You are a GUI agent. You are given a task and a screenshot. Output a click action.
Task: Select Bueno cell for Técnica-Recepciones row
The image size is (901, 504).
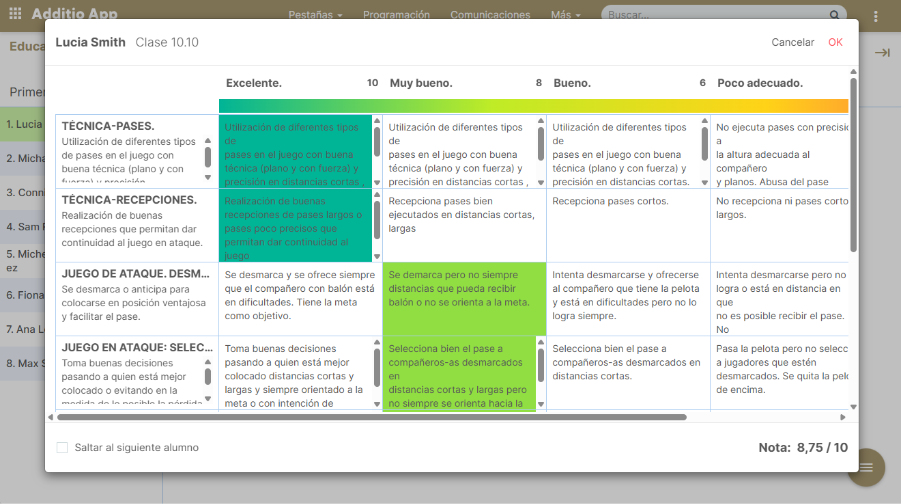[x=628, y=225]
